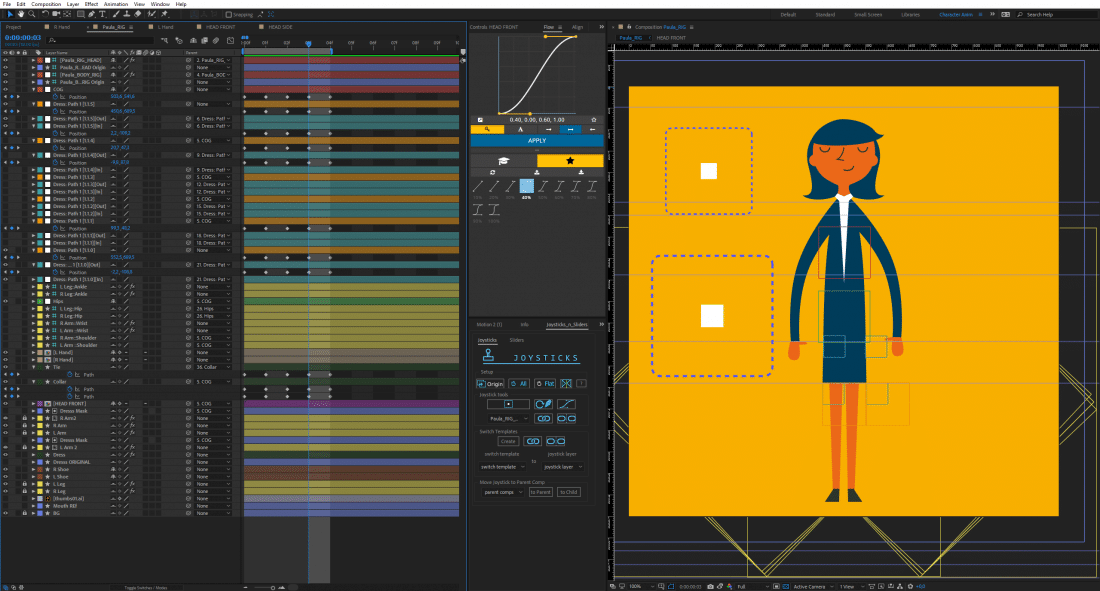Image resolution: width=1100 pixels, height=591 pixels.
Task: Click the Create switch template button
Action: pyautogui.click(x=508, y=441)
